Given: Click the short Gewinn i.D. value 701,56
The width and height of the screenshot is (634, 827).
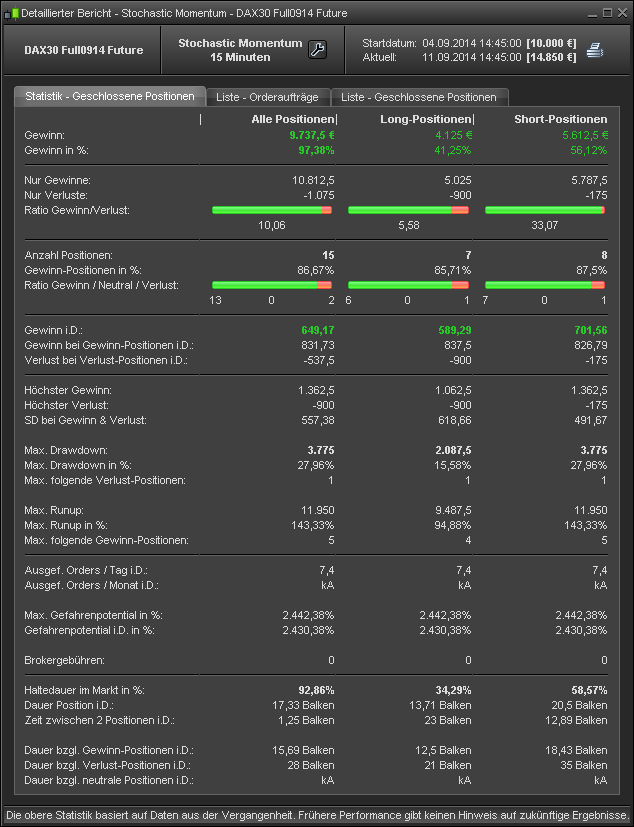Looking at the screenshot, I should point(591,330).
